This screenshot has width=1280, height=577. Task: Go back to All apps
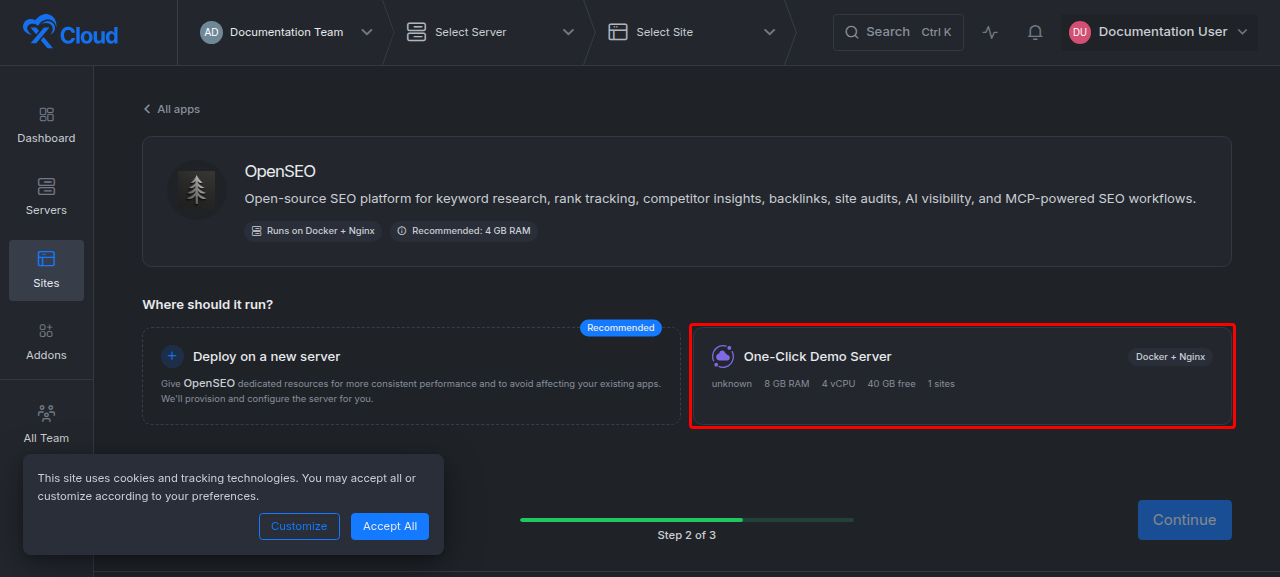coord(171,109)
